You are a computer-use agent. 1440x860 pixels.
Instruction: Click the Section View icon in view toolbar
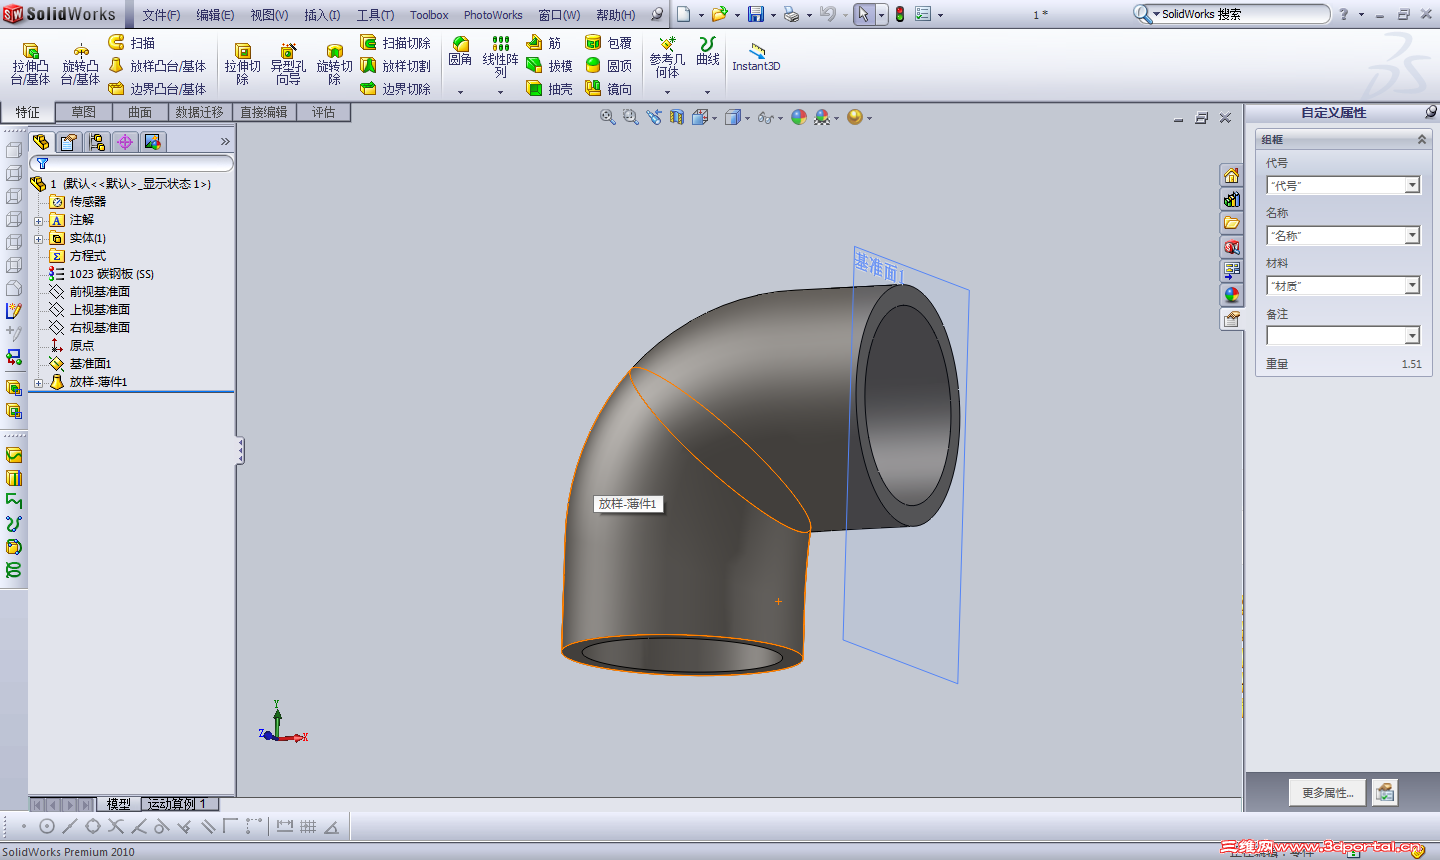(x=677, y=117)
